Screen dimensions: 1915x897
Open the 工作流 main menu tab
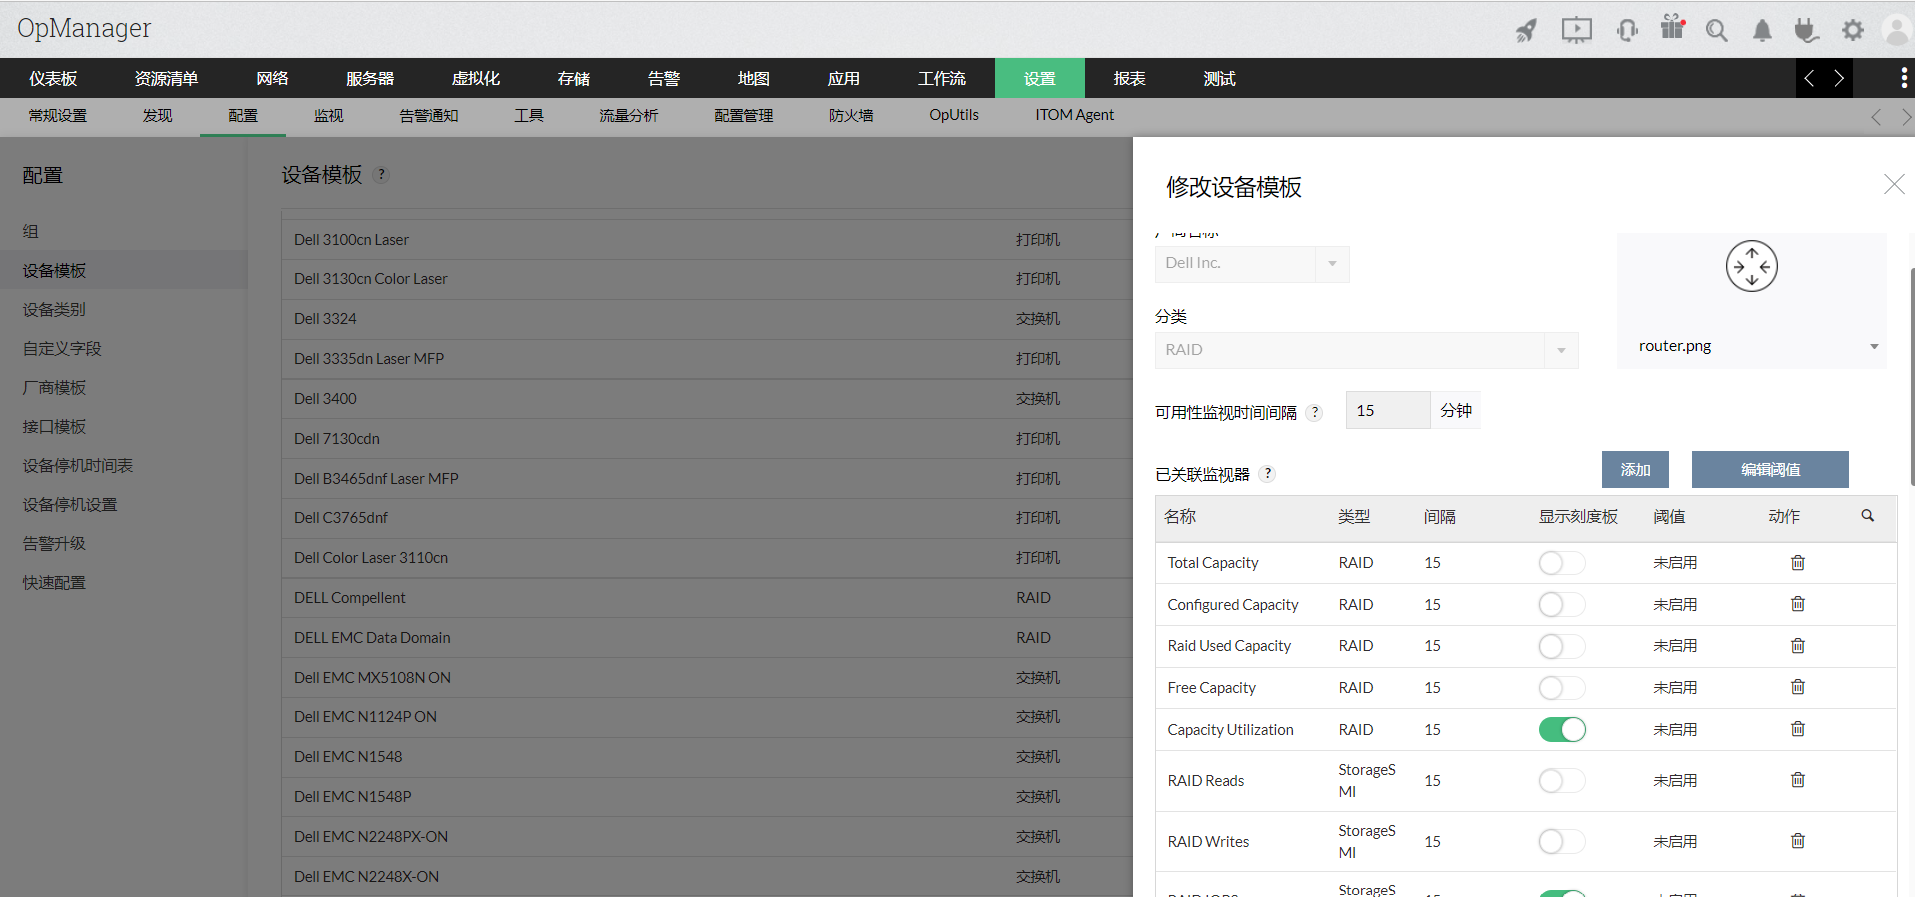coord(942,78)
